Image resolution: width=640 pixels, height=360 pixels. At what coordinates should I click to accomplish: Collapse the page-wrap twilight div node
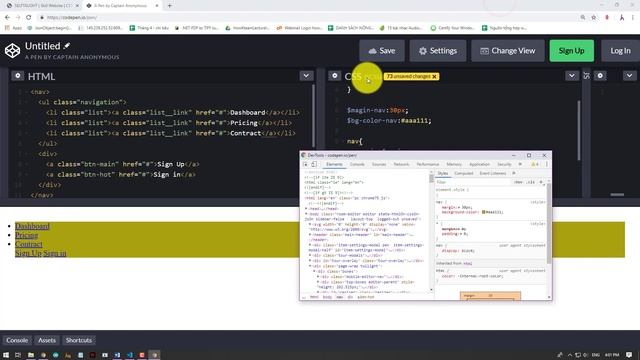(x=310, y=266)
